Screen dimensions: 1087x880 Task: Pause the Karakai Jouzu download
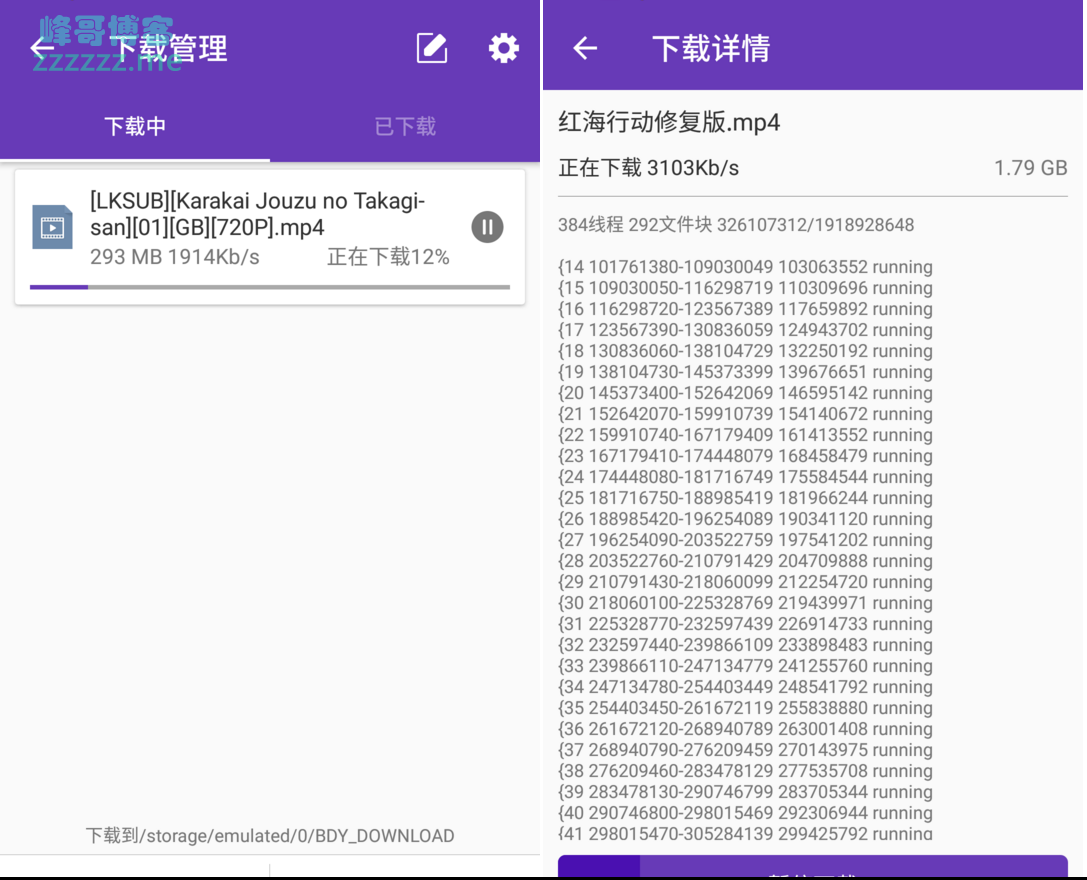click(487, 227)
